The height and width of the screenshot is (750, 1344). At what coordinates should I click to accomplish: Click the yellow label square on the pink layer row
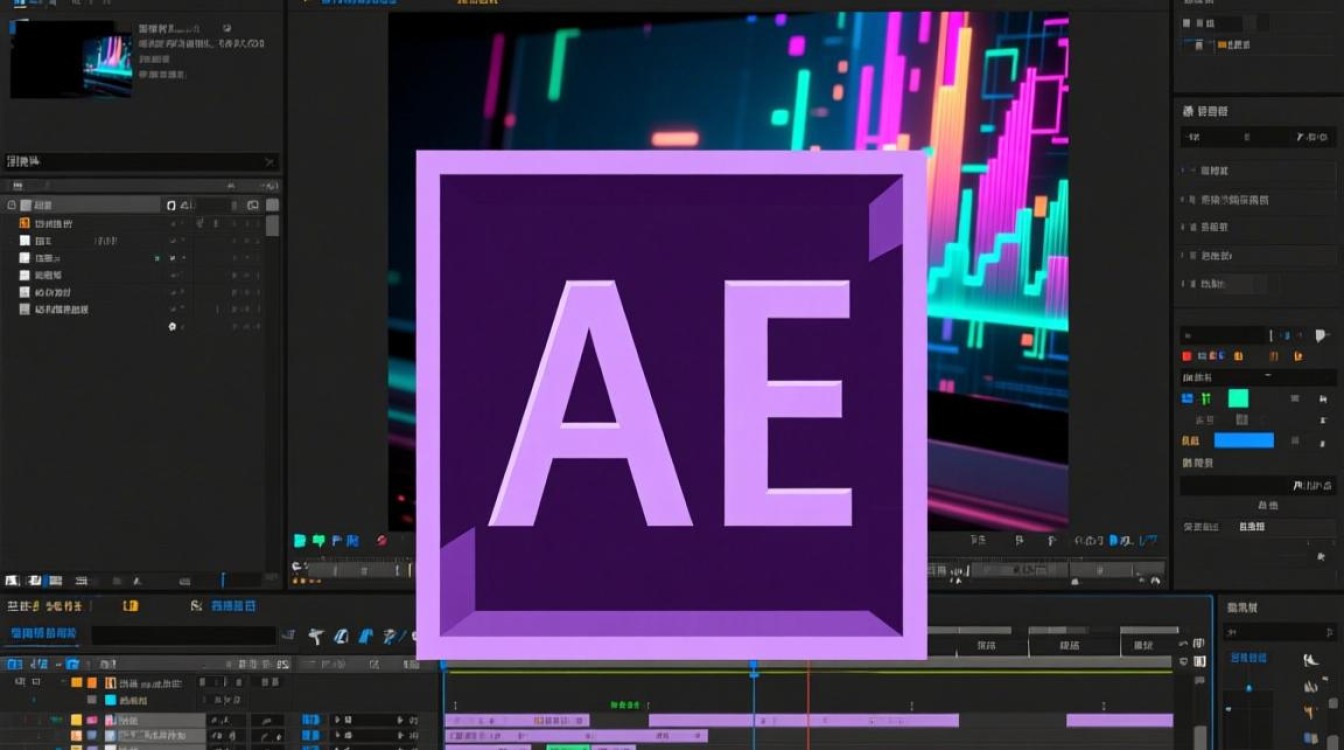77,720
